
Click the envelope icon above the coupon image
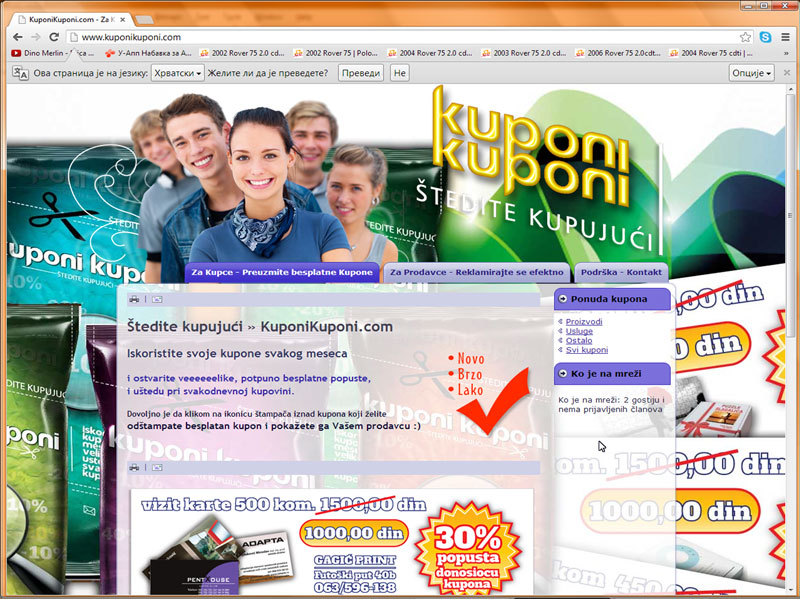point(157,468)
